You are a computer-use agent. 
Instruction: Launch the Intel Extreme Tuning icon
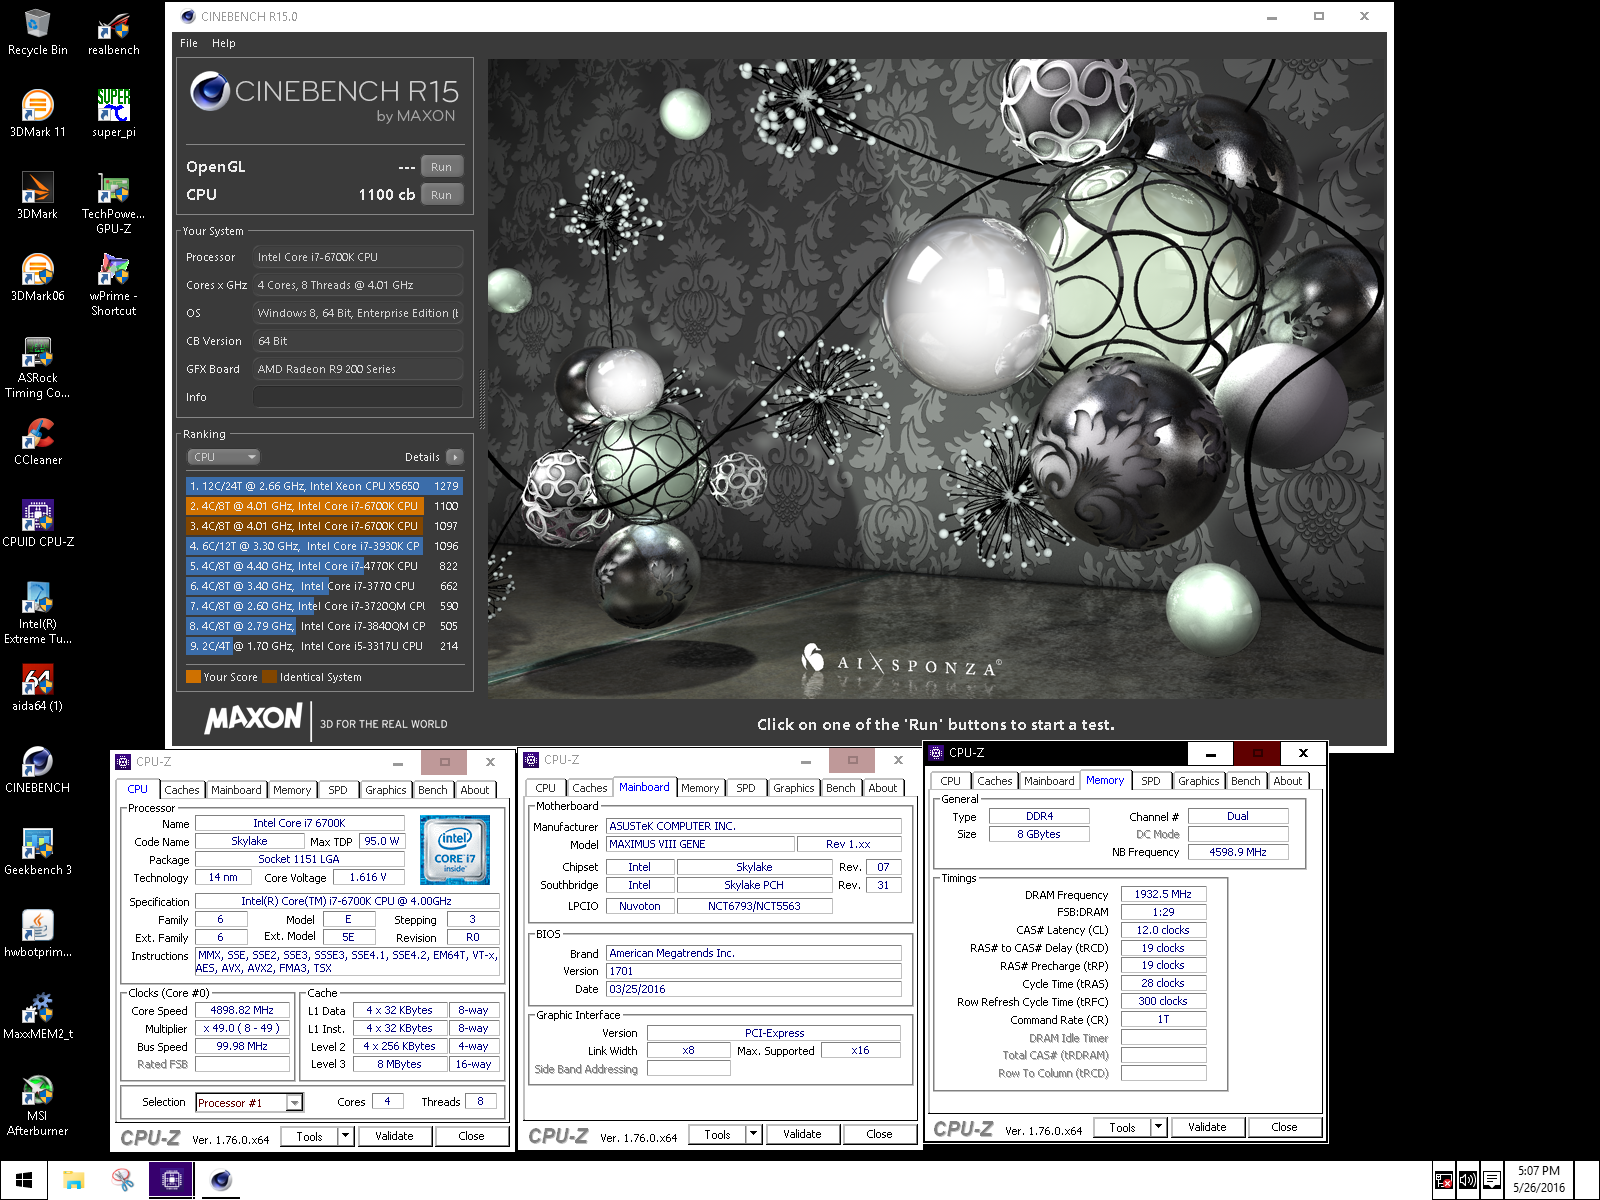point(38,614)
